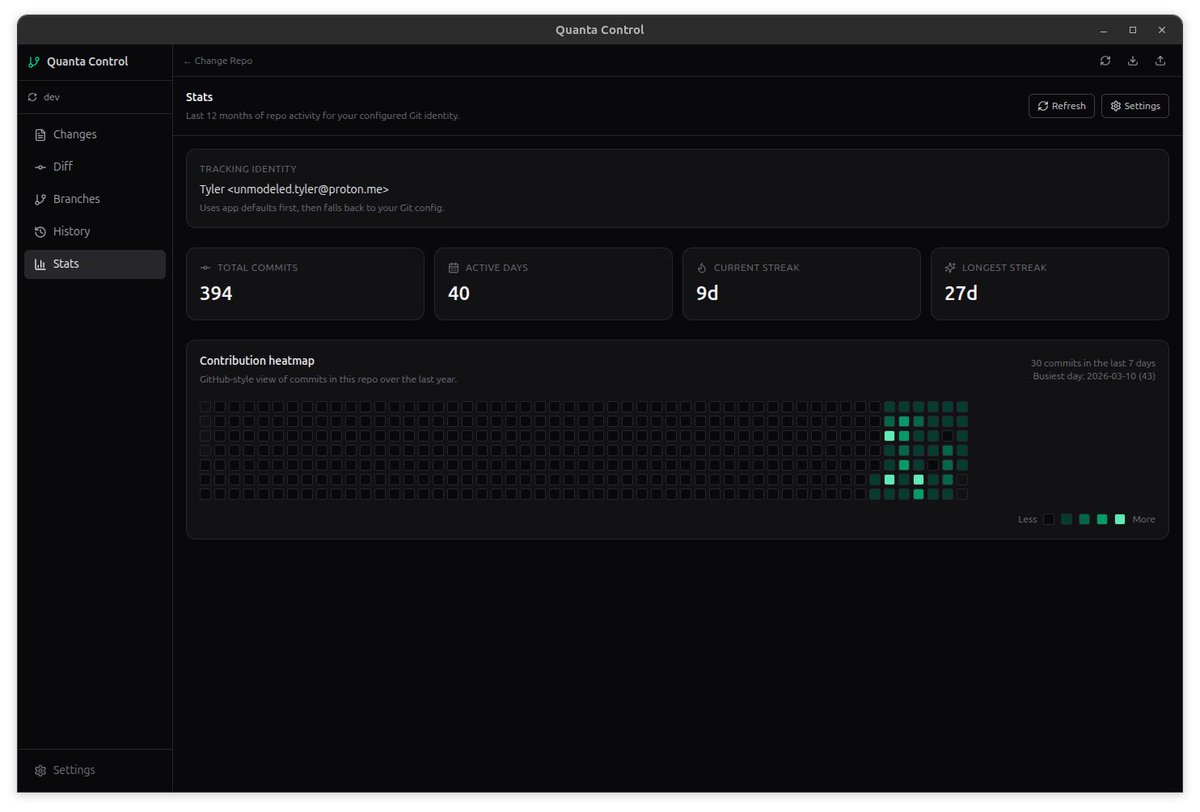Click the longest streak value 27d

click(x=961, y=294)
